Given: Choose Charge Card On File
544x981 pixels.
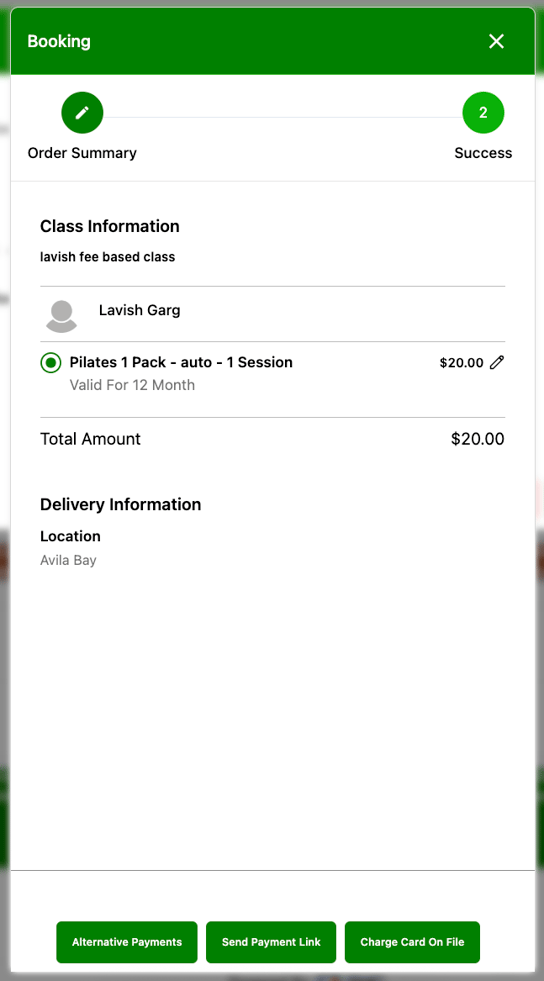Looking at the screenshot, I should coord(412,942).
